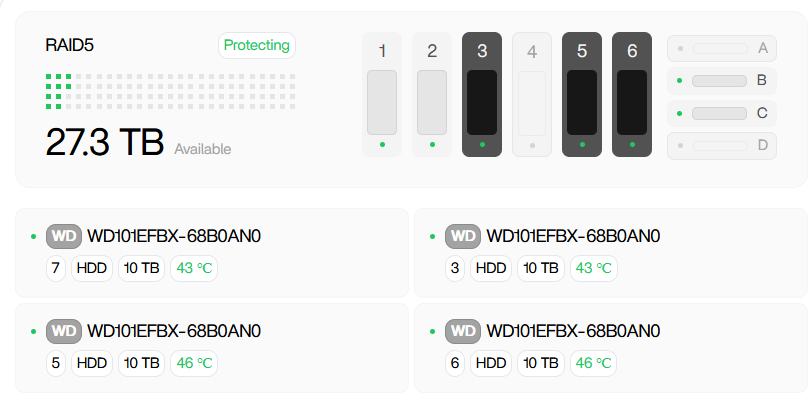The image size is (810, 405).
Task: Click the SSD slot A indicator
Action: pos(722,49)
